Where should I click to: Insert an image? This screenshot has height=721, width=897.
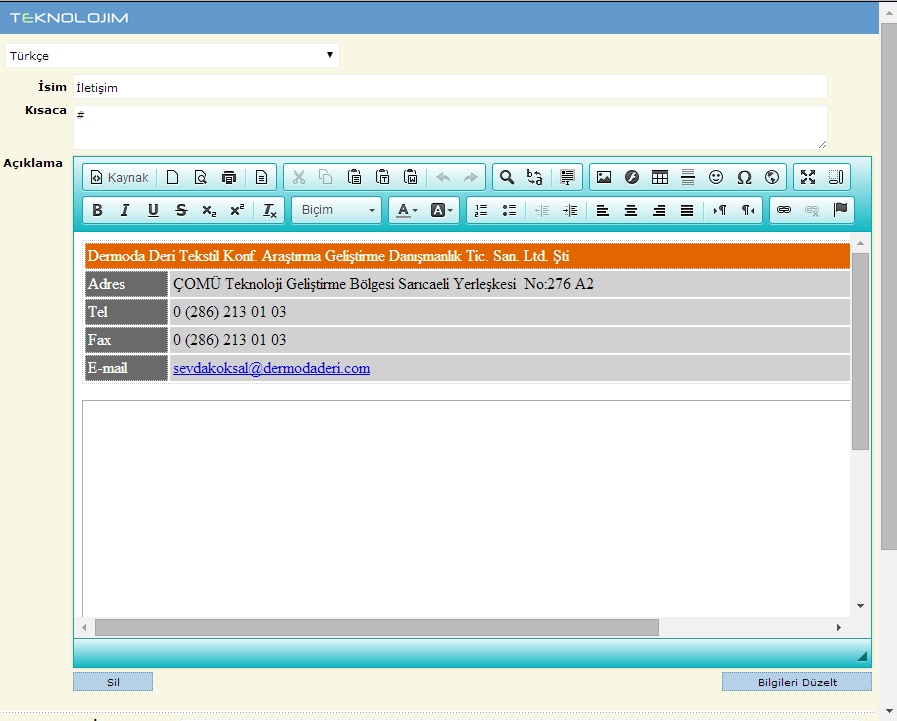point(604,177)
